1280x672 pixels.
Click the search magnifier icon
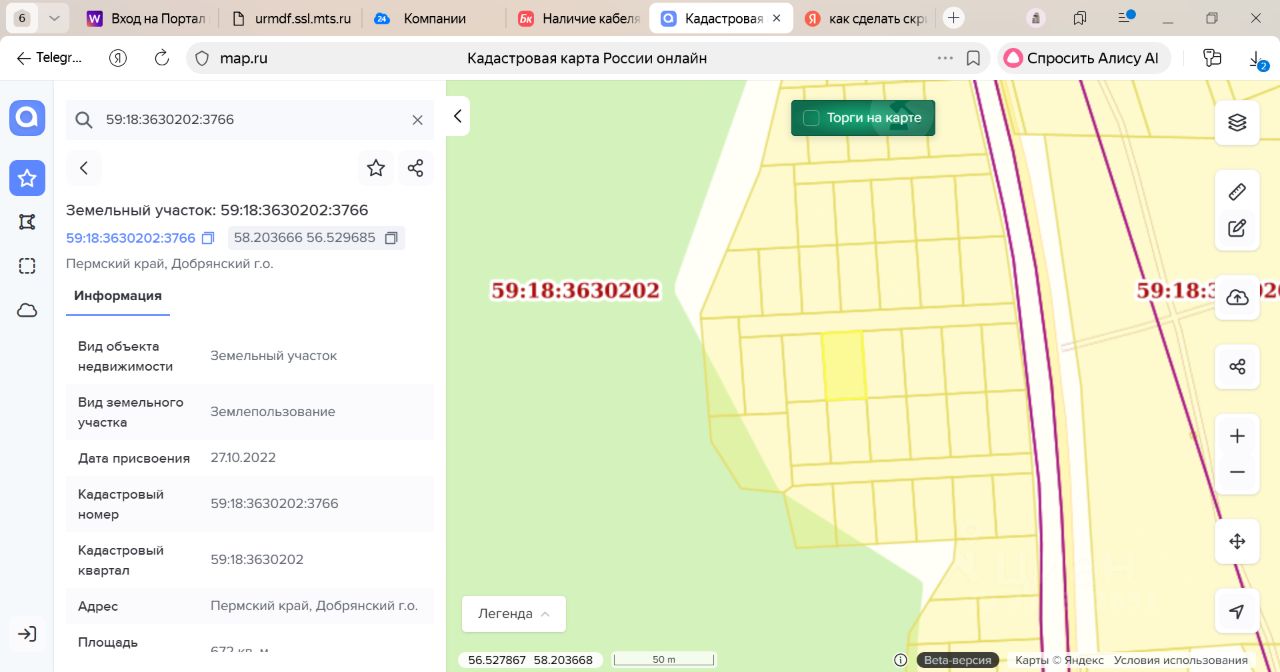[x=84, y=120]
